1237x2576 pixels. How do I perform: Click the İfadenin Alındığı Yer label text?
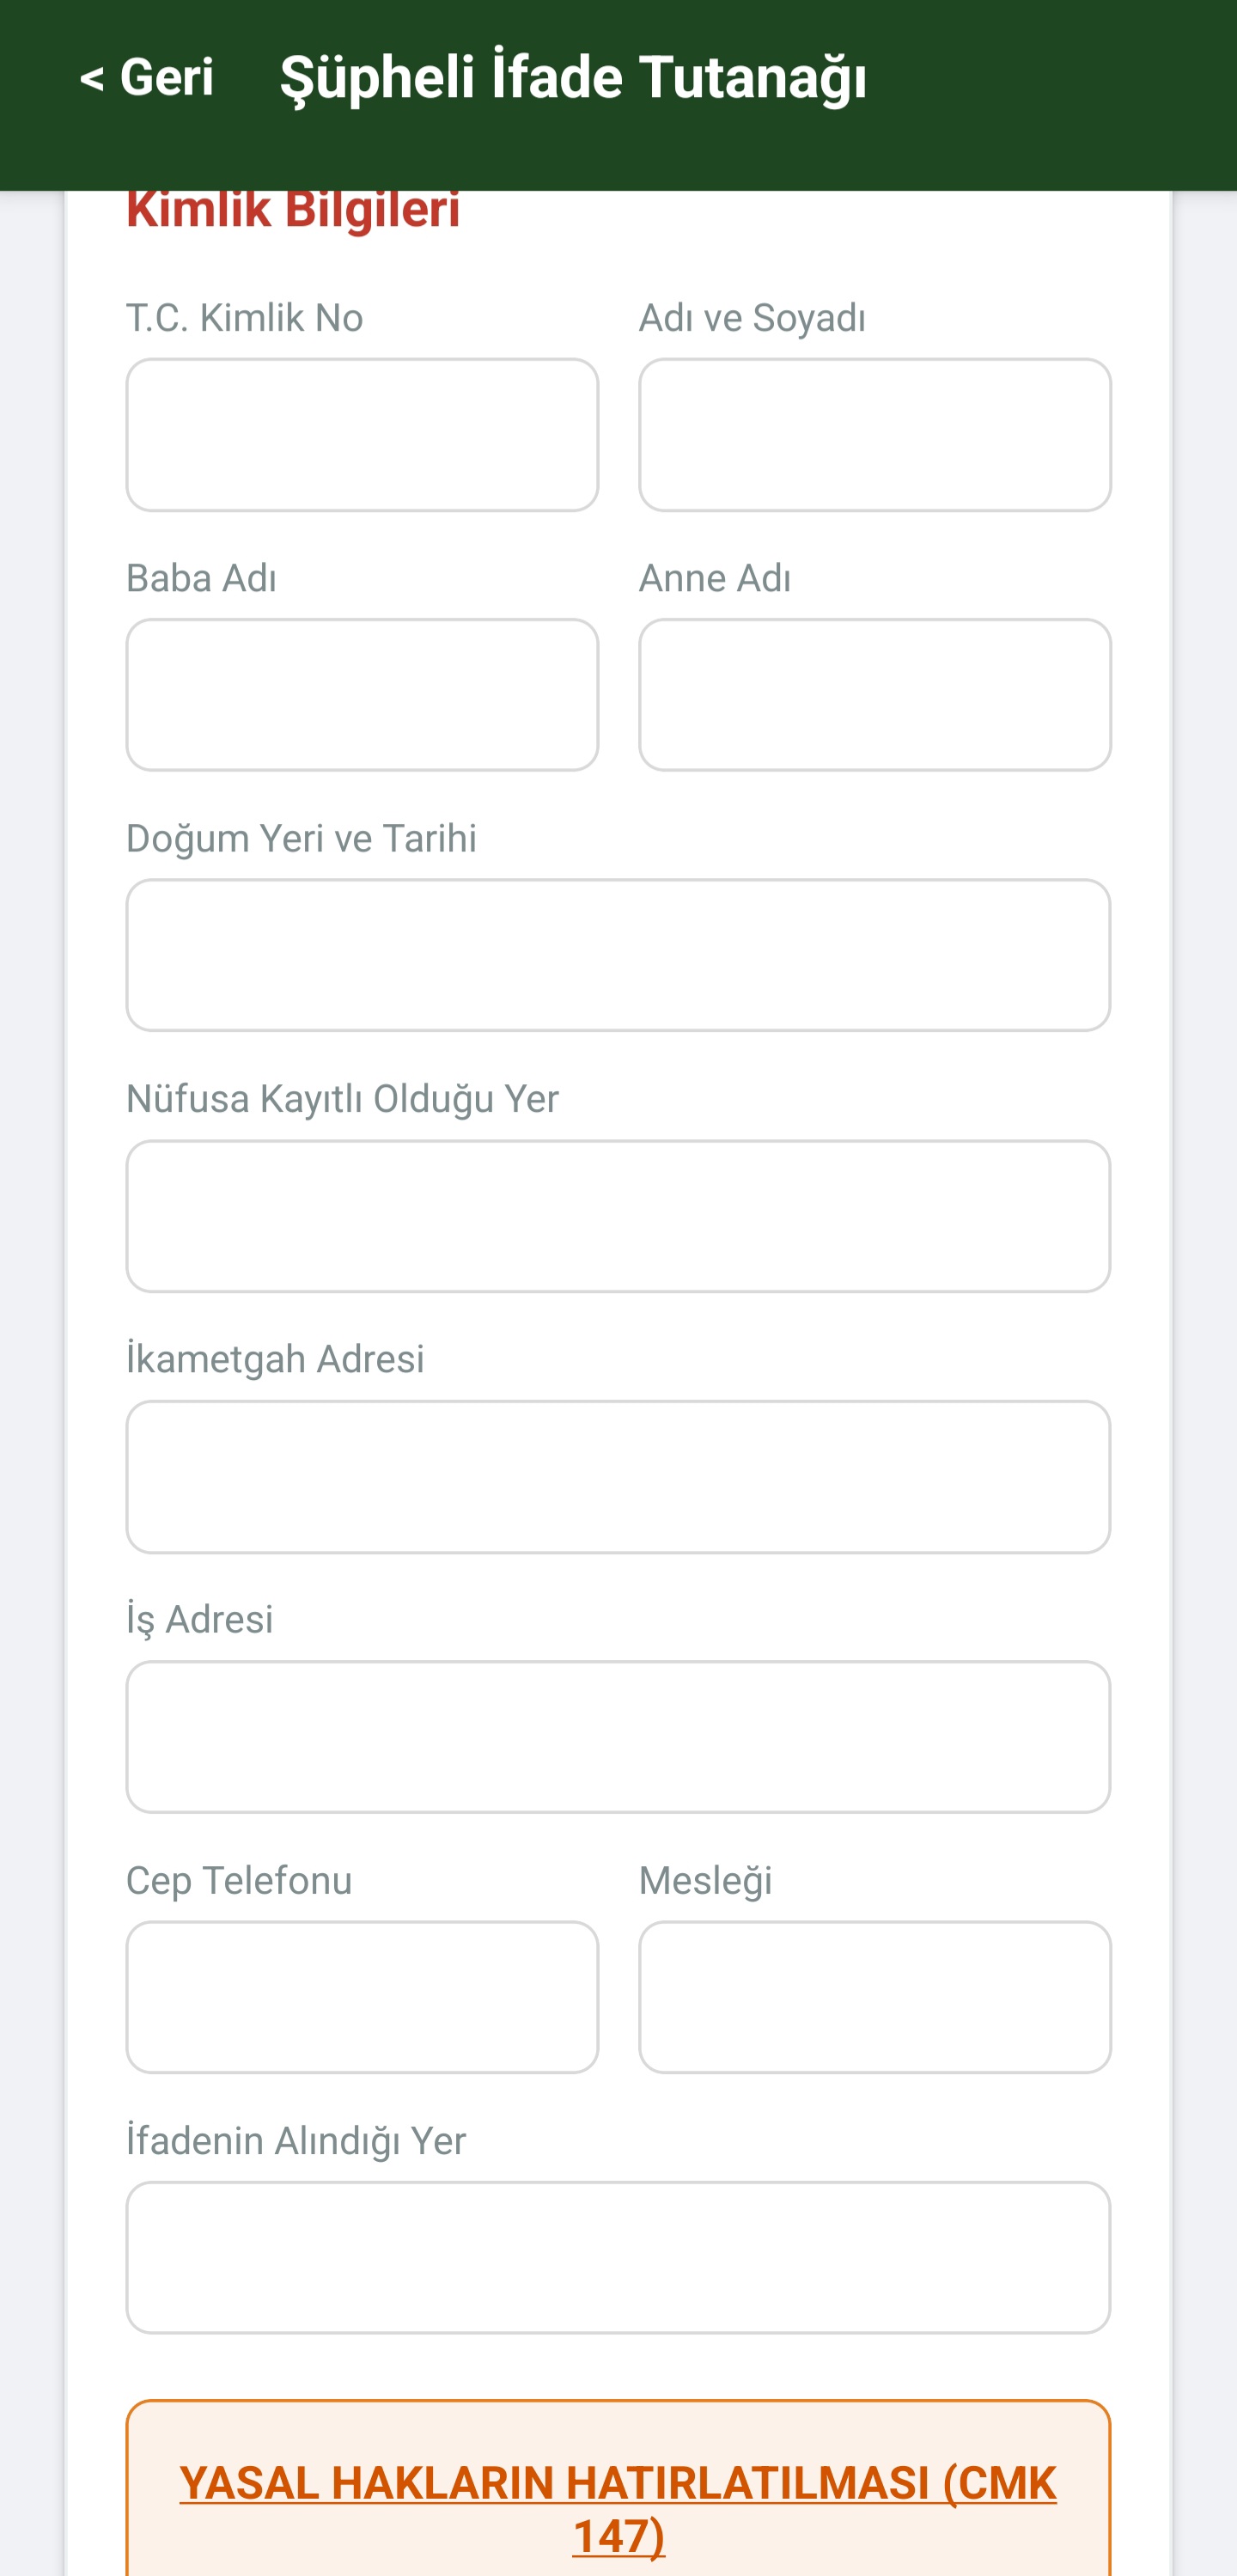[x=296, y=2141]
